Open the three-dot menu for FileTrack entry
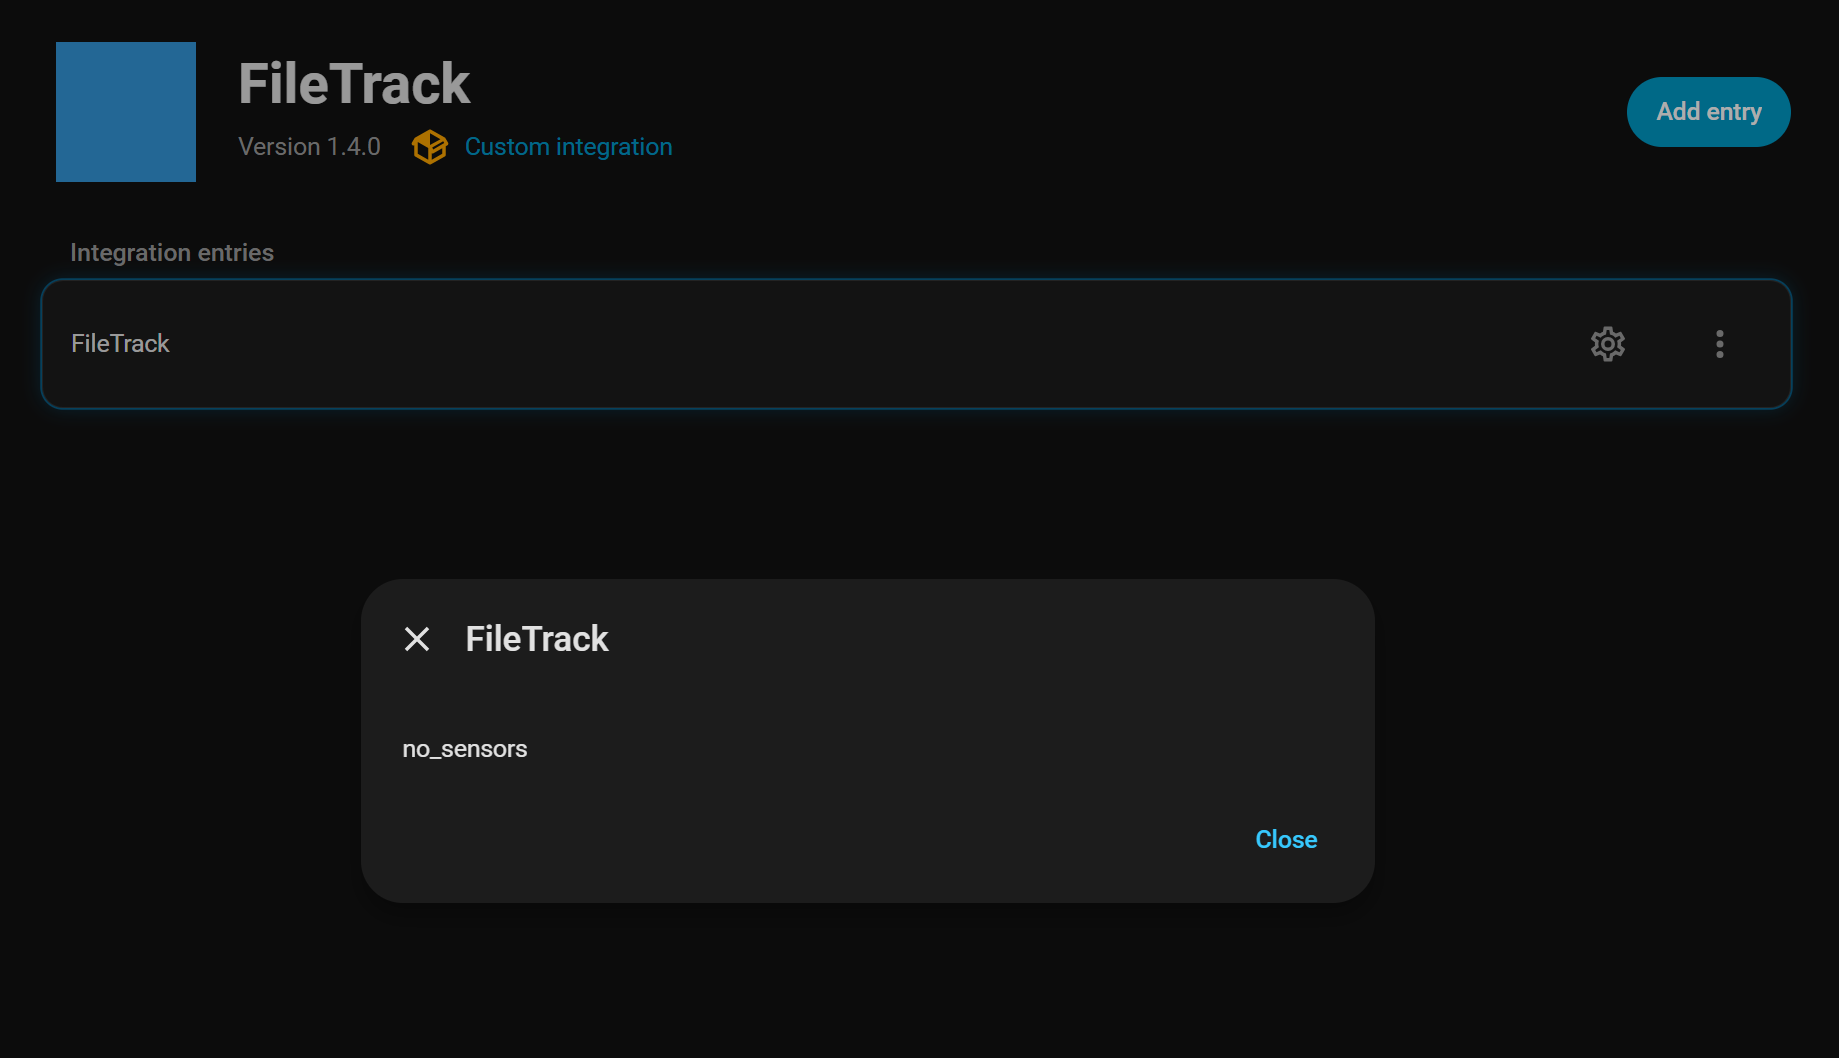This screenshot has width=1839, height=1058. point(1719,344)
